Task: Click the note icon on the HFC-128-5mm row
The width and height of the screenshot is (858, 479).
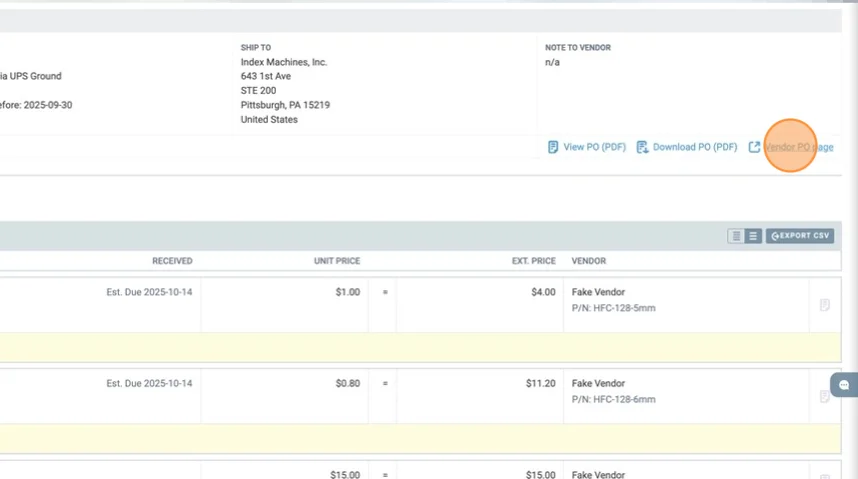Action: 824,305
